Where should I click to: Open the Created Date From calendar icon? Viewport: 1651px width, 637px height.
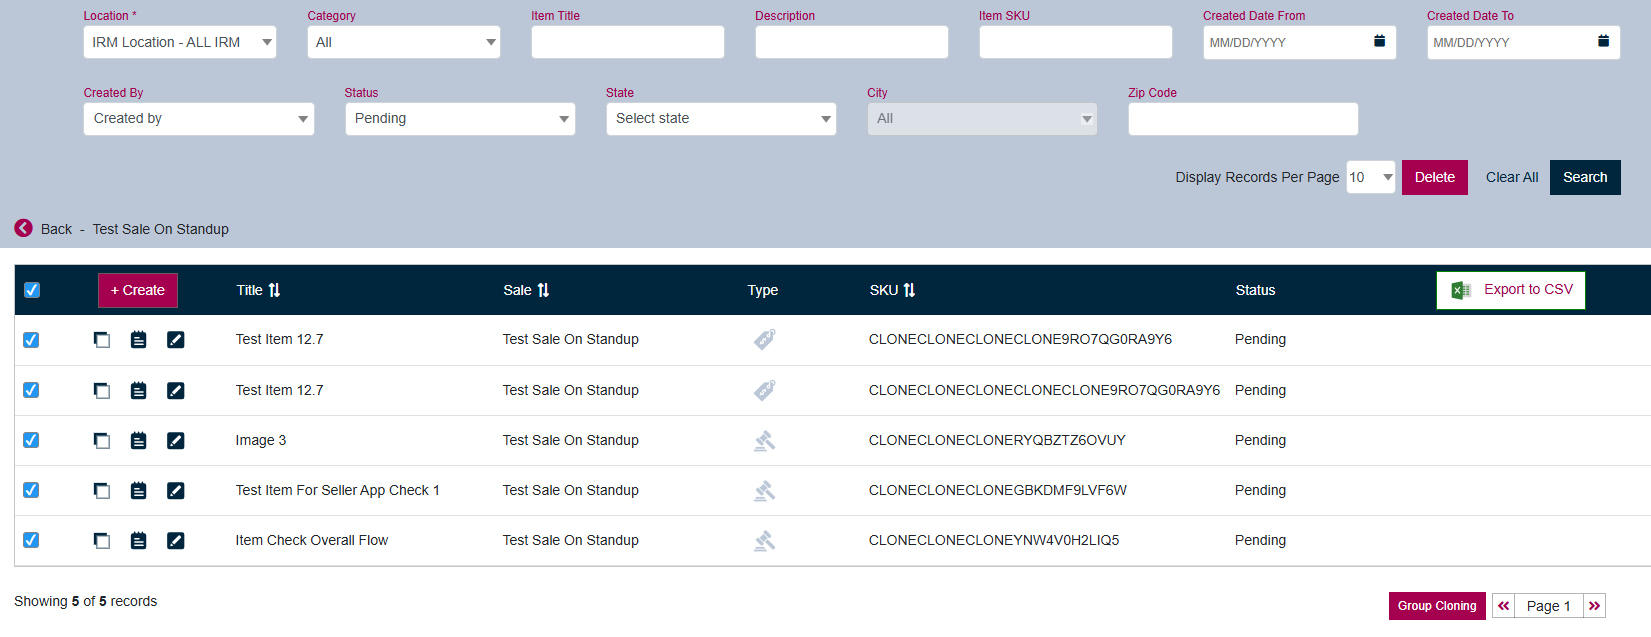(1379, 41)
